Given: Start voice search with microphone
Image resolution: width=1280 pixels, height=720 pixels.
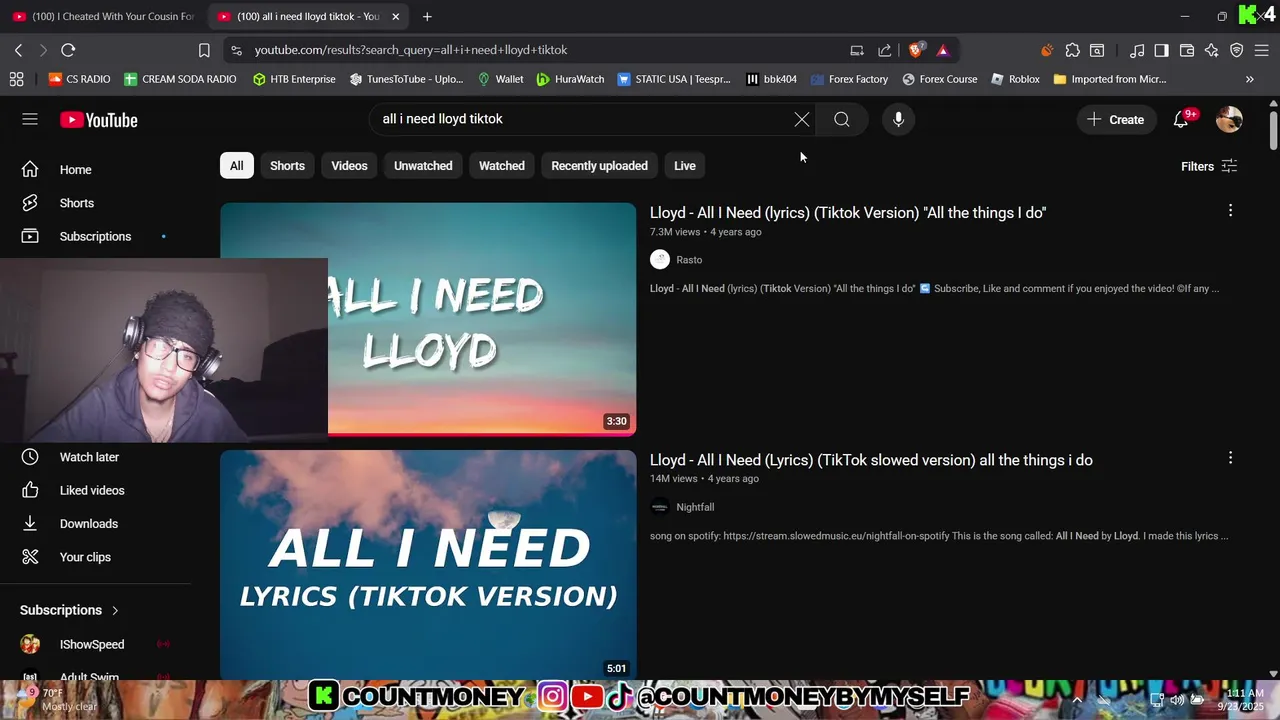Looking at the screenshot, I should (x=898, y=120).
